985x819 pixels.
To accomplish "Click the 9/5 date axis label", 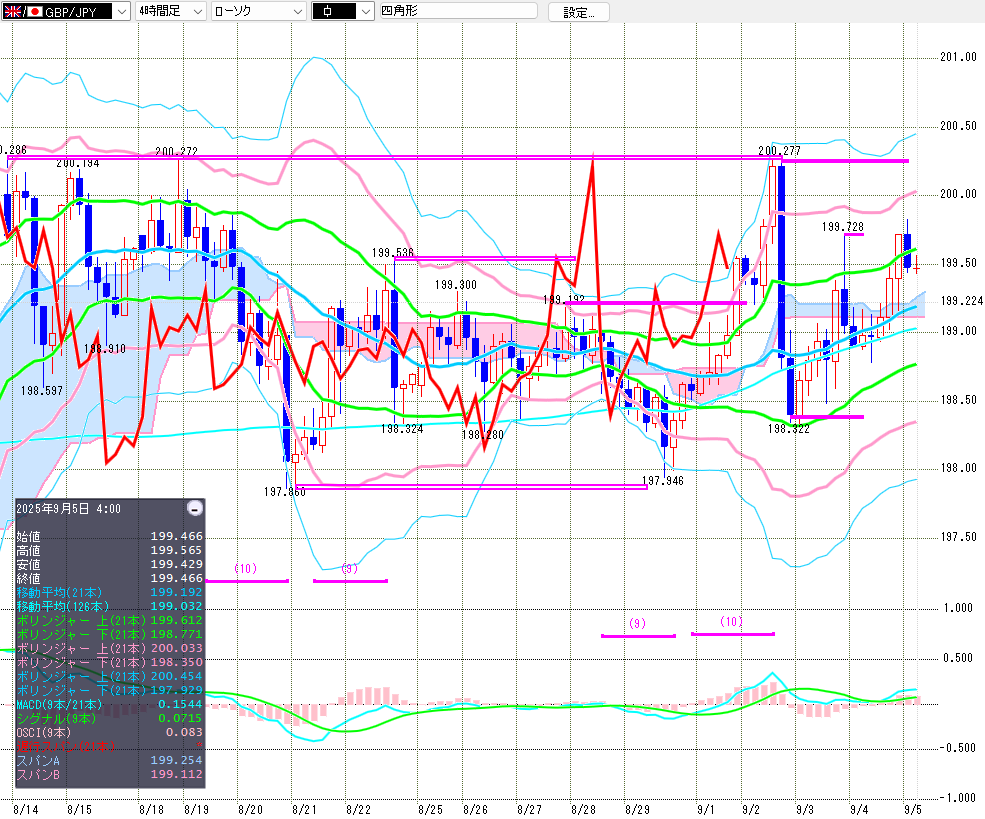I will coord(912,810).
